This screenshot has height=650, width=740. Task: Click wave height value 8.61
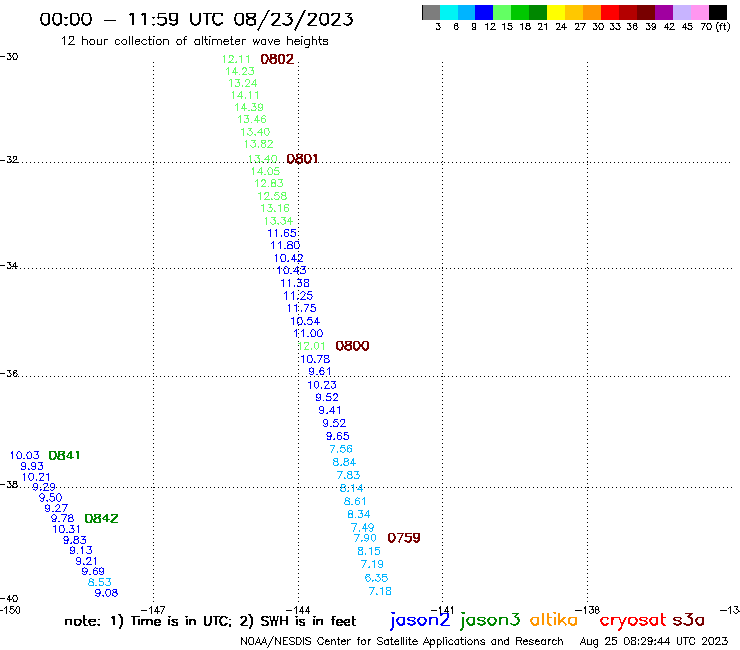point(355,501)
